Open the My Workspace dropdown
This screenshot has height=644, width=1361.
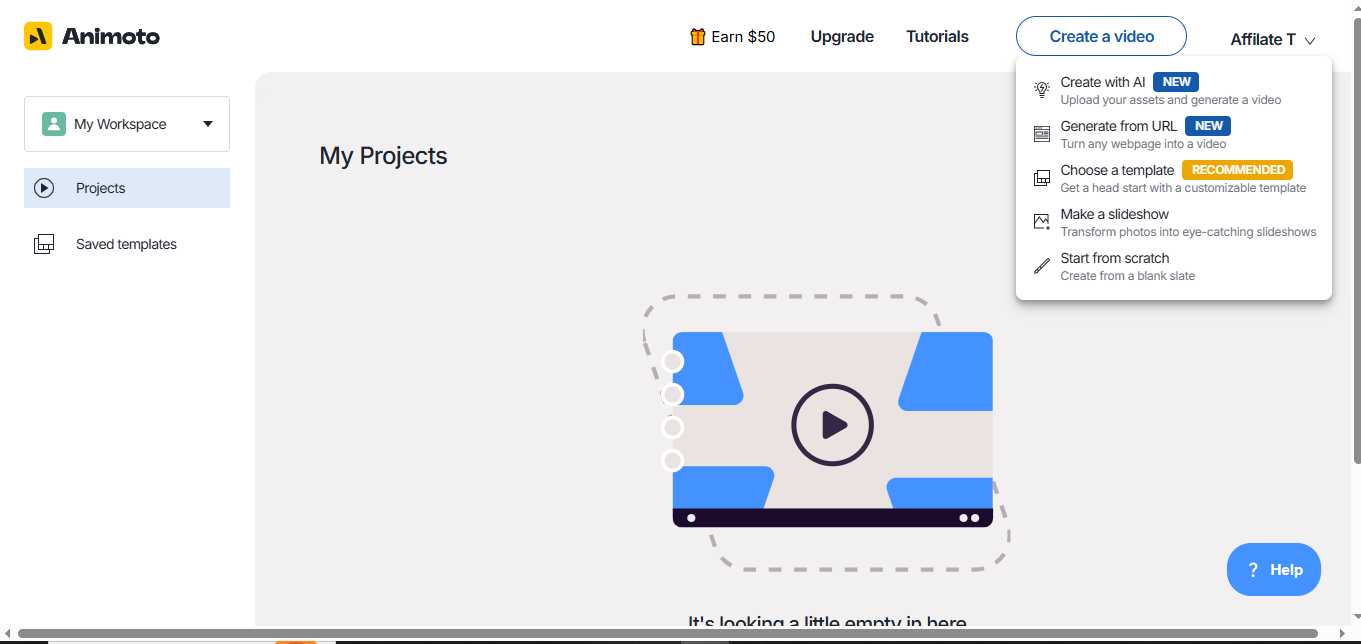click(127, 124)
